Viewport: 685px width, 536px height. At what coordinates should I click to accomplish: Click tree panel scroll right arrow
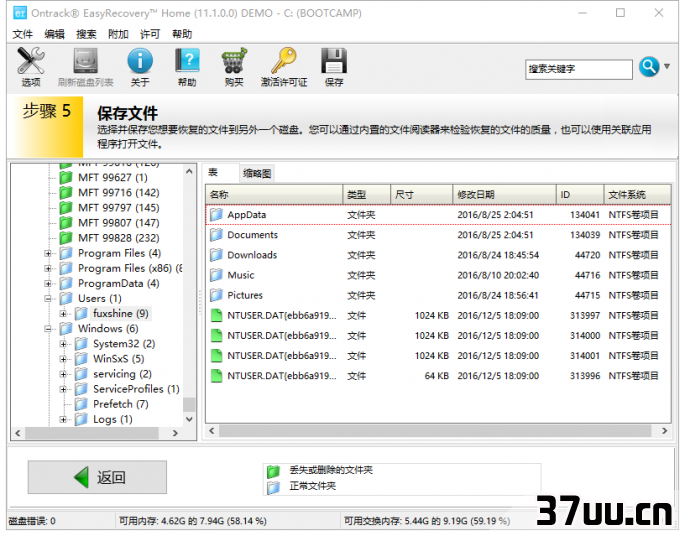tap(175, 433)
